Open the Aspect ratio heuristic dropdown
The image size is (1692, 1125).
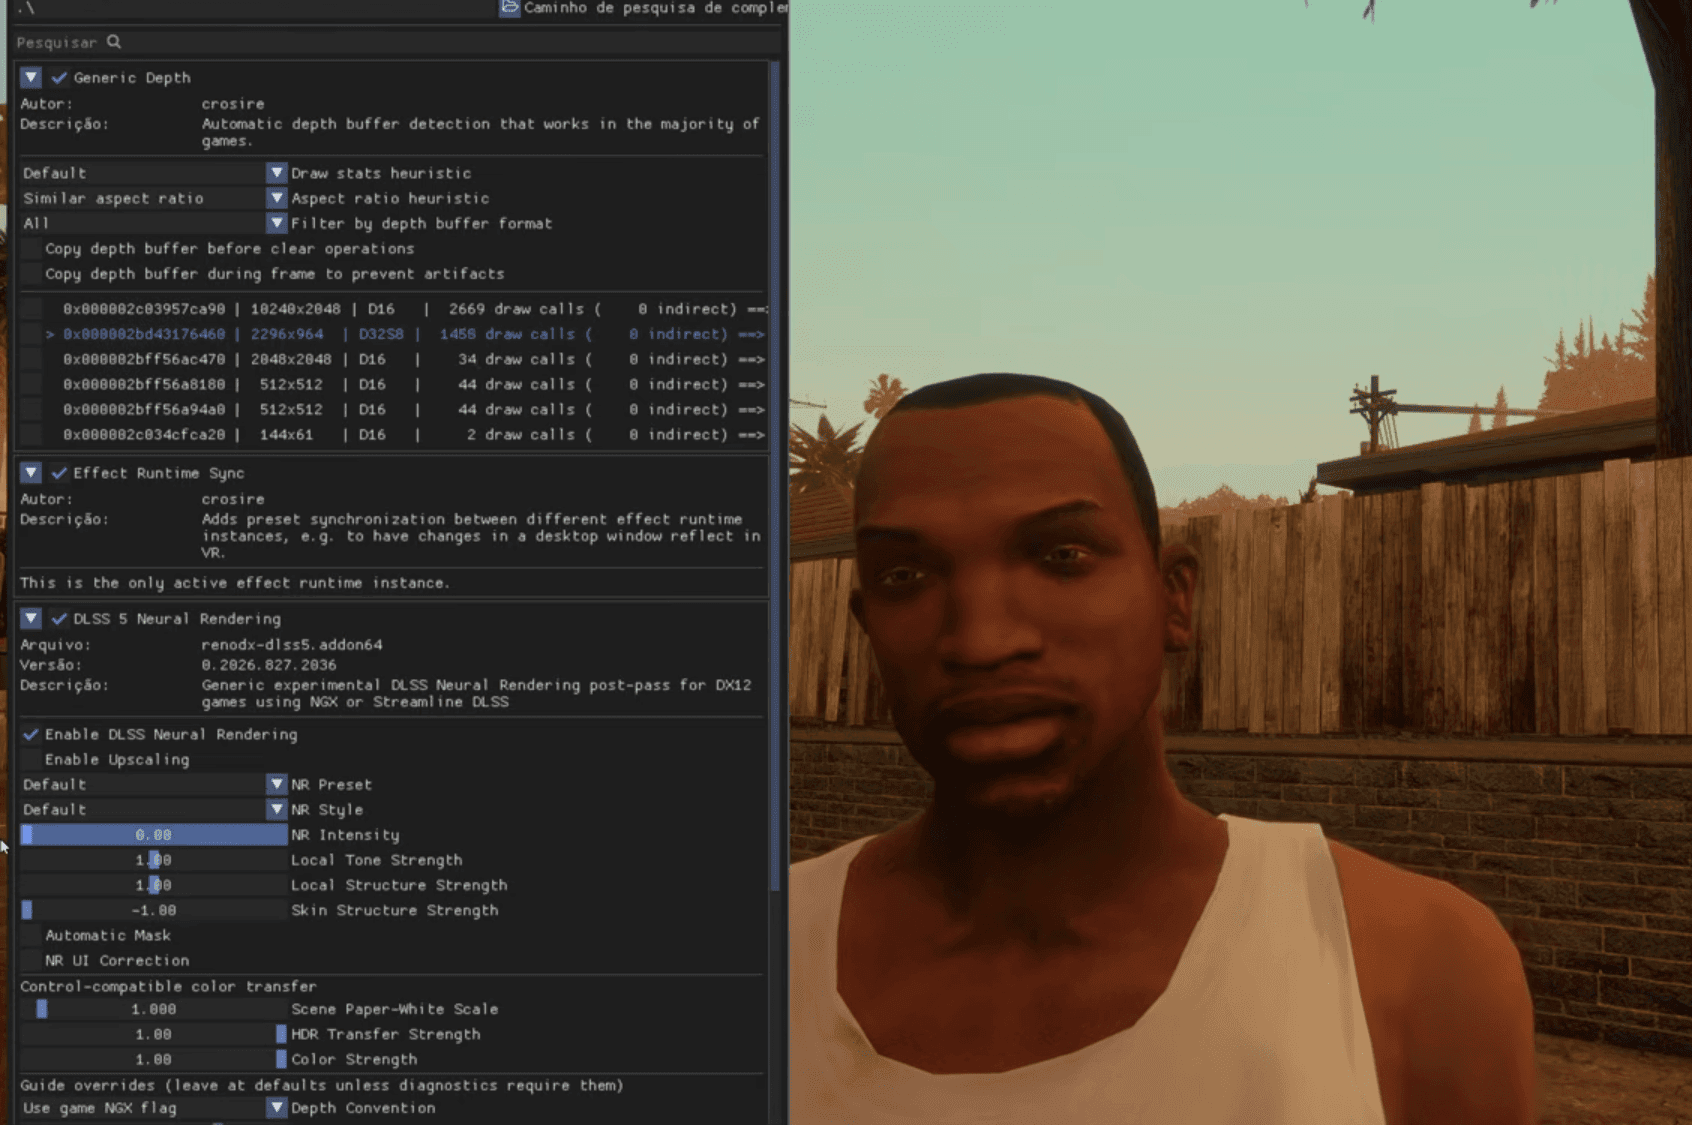click(x=154, y=198)
